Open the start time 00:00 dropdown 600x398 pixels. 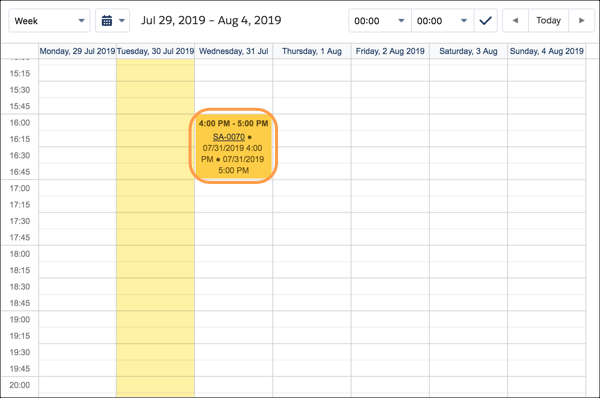coord(380,21)
